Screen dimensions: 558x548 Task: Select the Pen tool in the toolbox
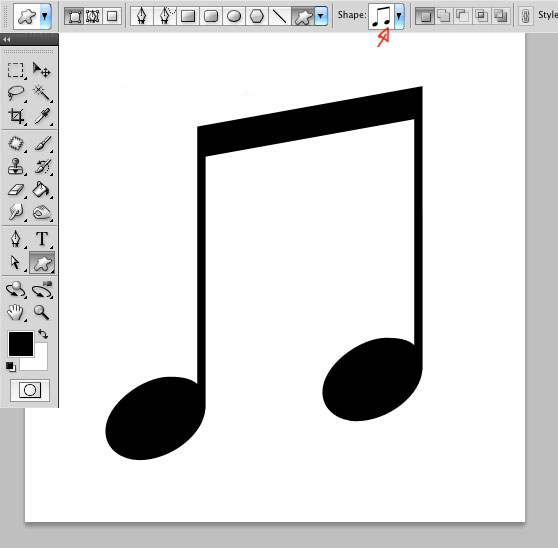16,239
